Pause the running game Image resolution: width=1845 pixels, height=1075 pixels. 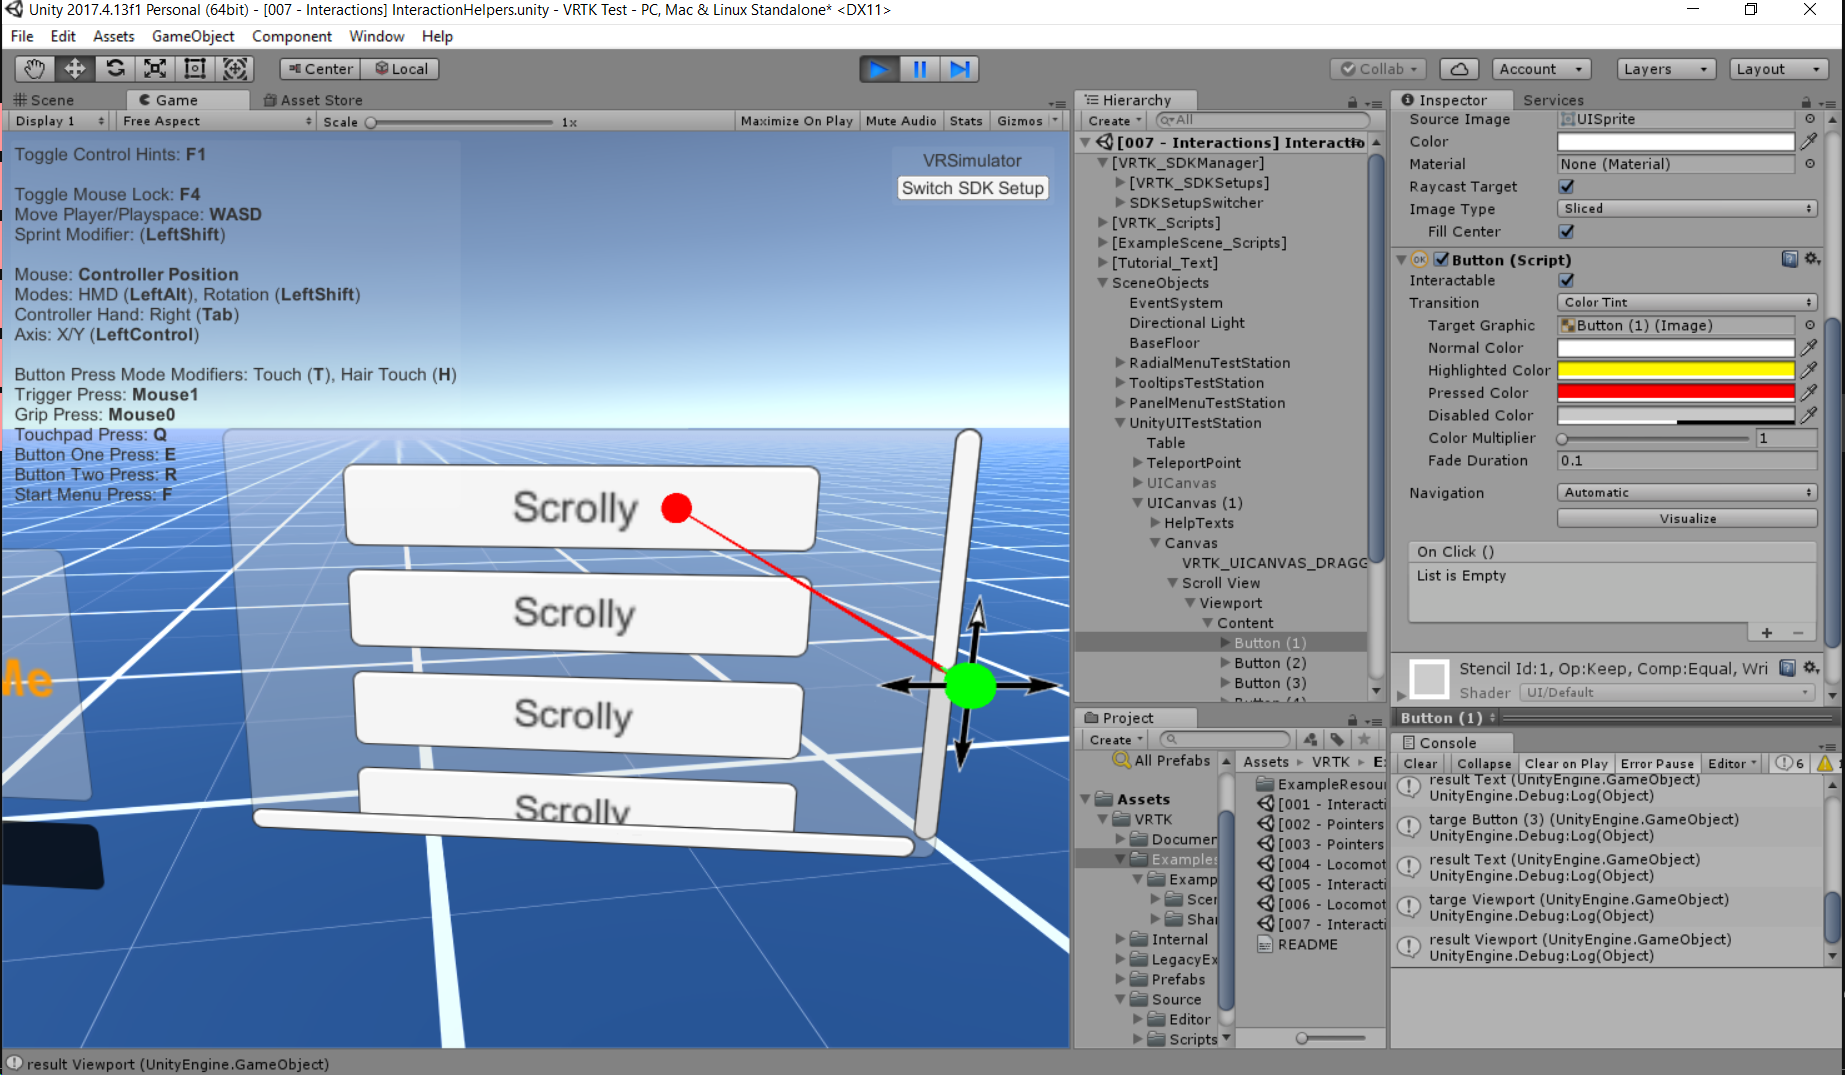tap(919, 68)
